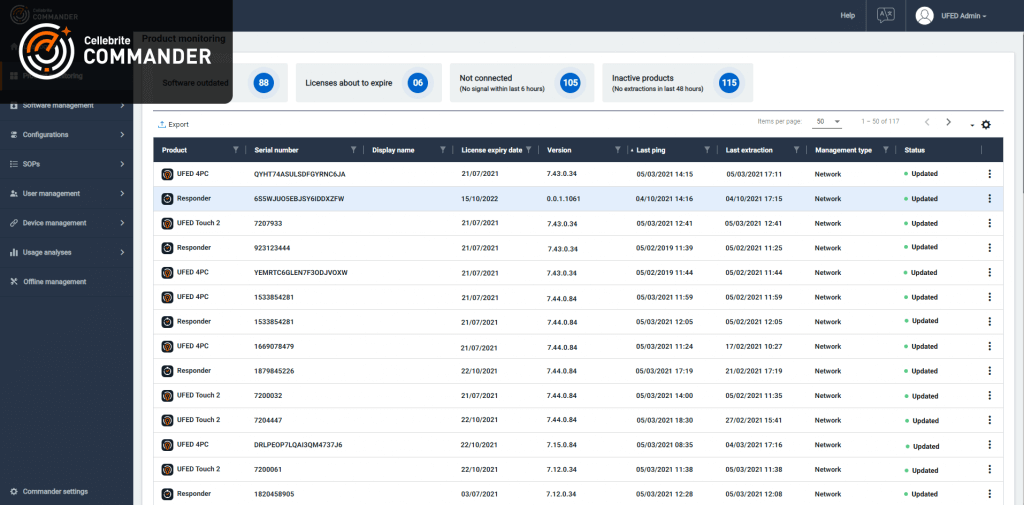Sort table by Last ping header

[x=651, y=150]
